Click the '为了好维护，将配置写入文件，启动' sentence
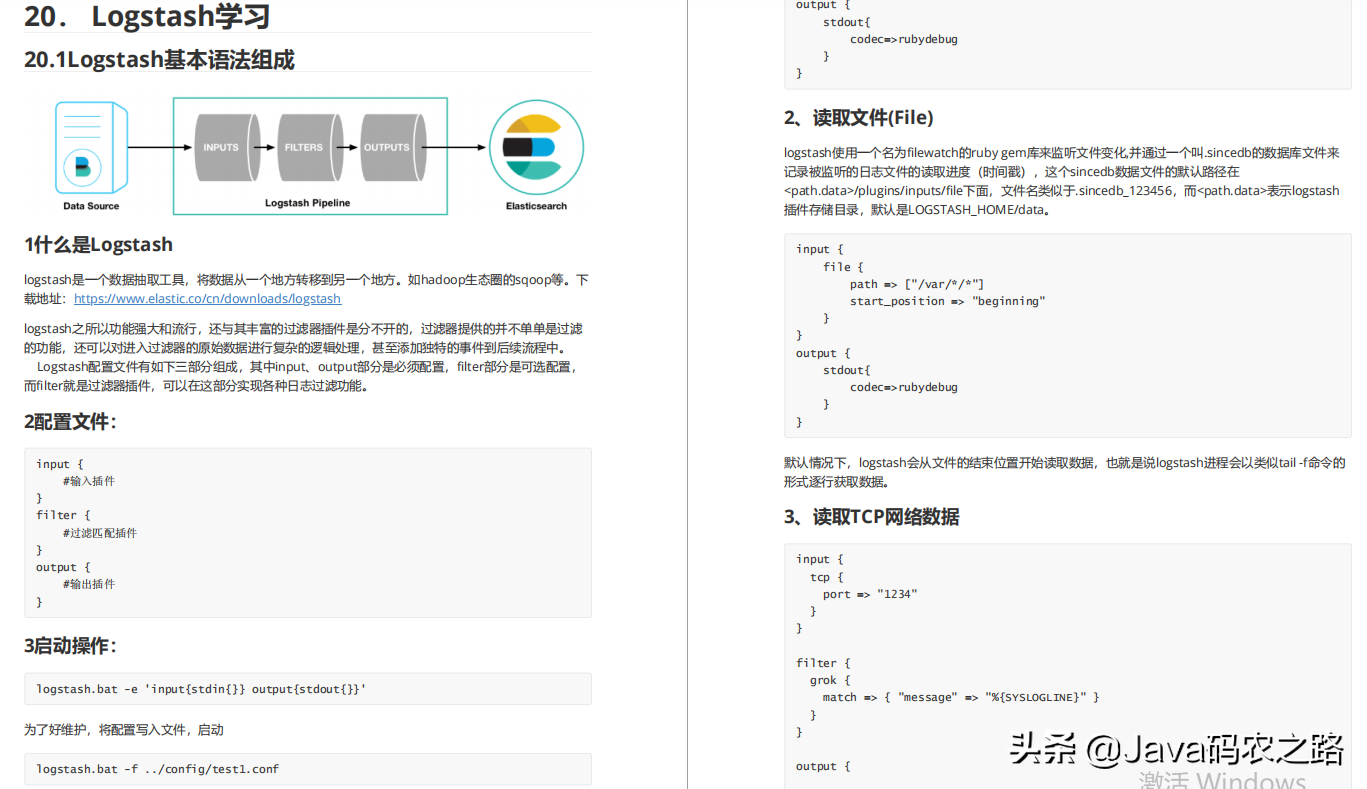This screenshot has width=1367, height=789. (x=124, y=730)
